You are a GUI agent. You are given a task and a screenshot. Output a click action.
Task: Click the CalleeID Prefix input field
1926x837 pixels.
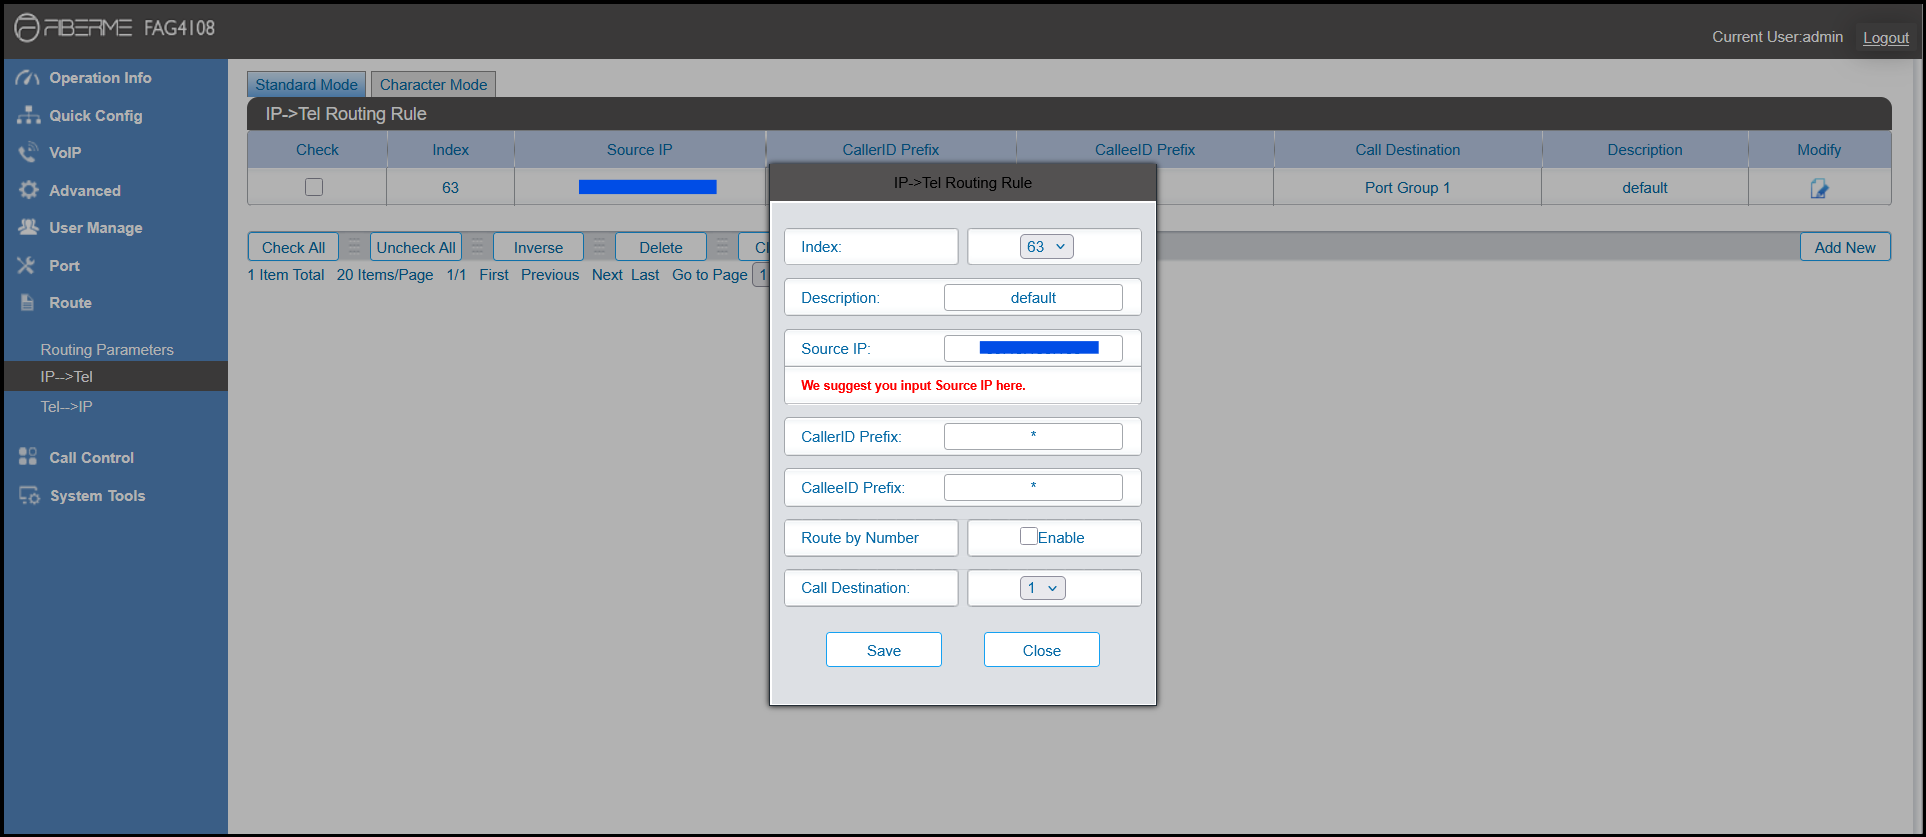pyautogui.click(x=1033, y=488)
